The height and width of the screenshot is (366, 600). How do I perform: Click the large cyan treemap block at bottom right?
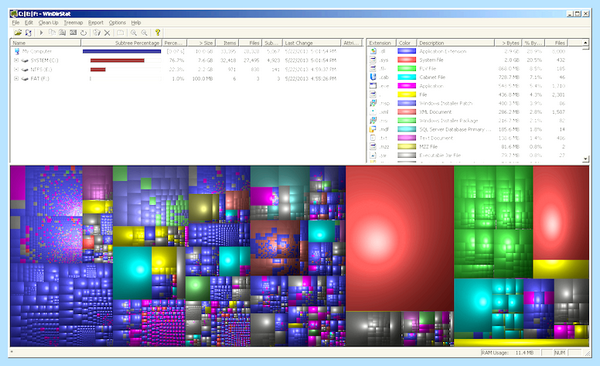tap(473, 305)
